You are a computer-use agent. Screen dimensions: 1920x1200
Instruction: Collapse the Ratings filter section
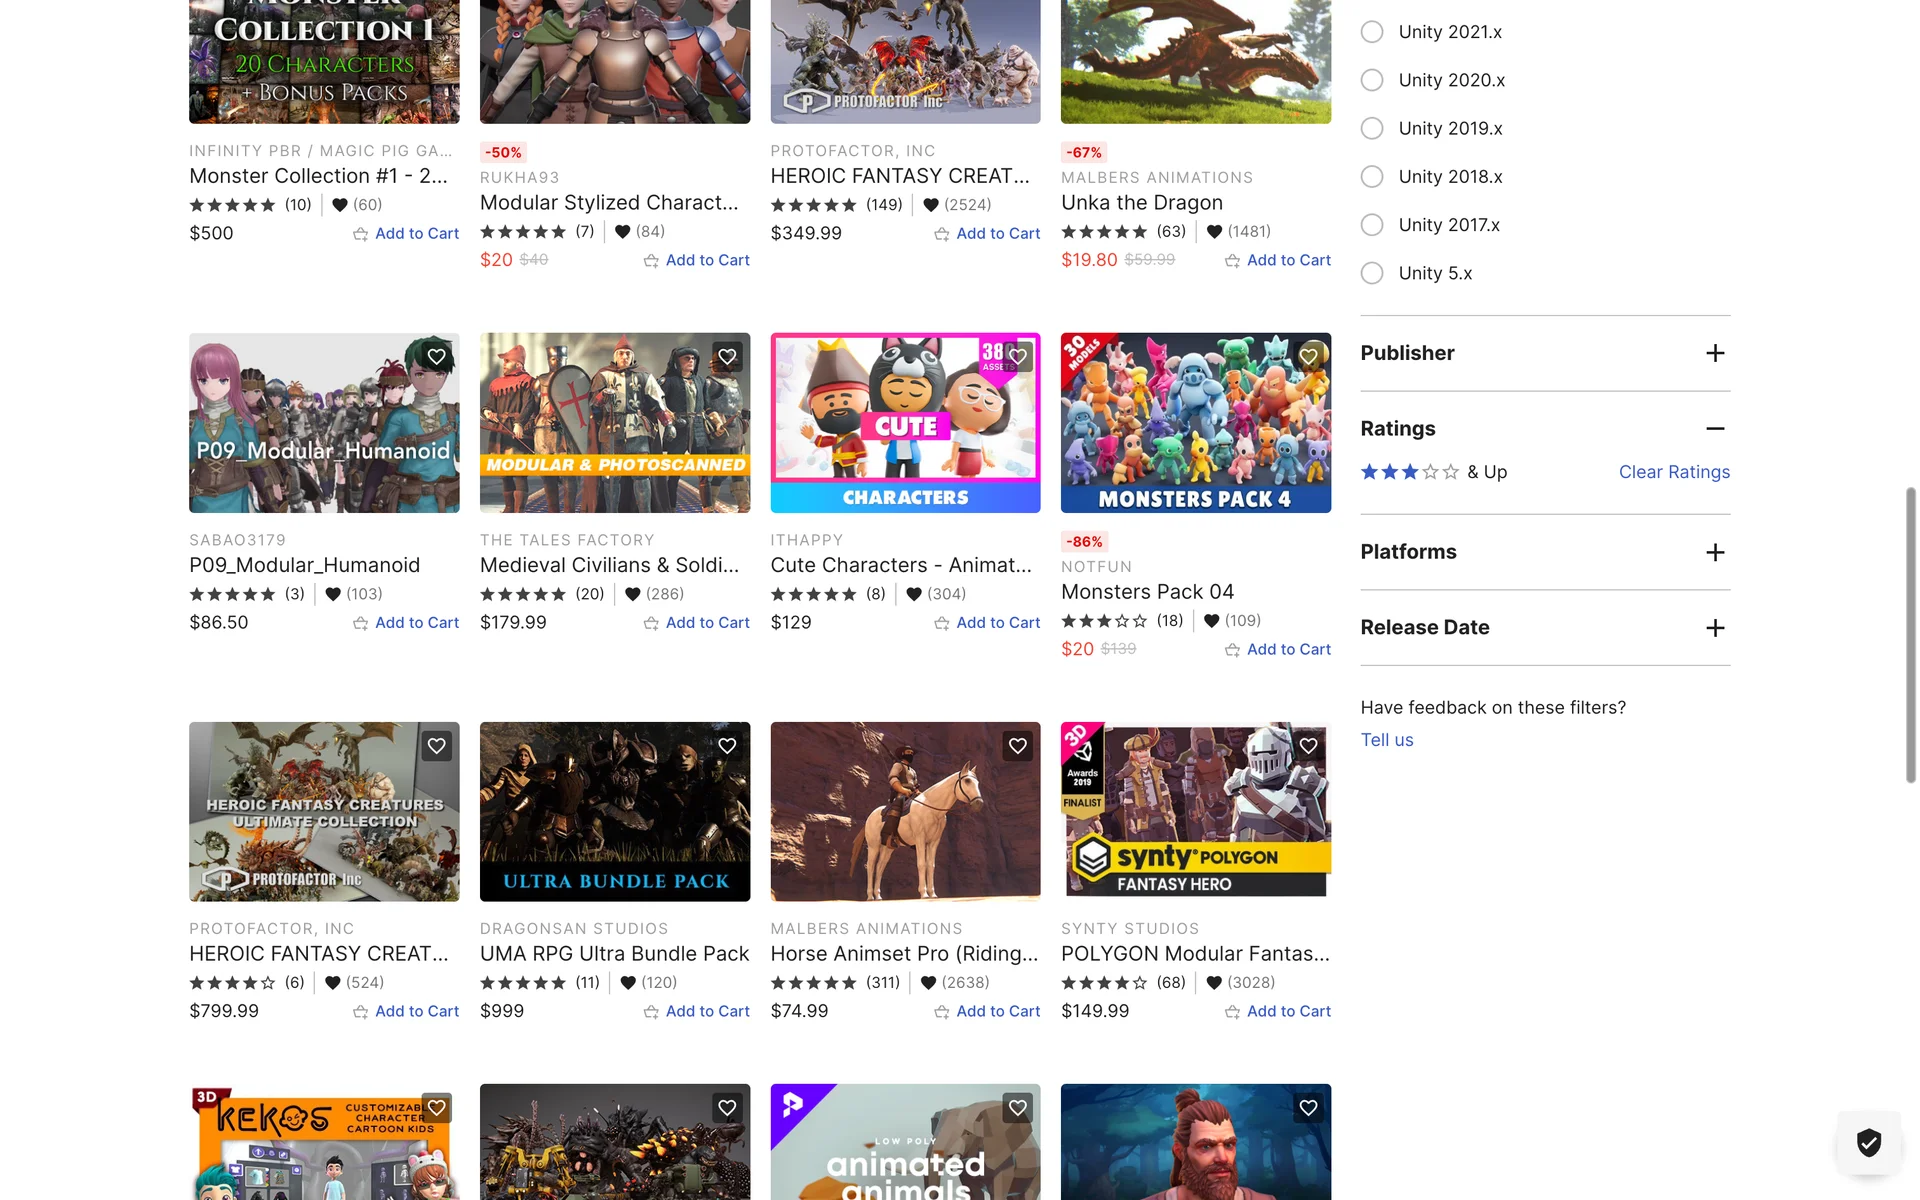click(1714, 429)
